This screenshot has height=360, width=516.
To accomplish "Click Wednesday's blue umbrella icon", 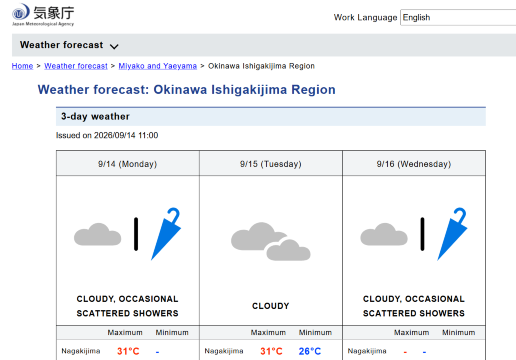I will (452, 234).
